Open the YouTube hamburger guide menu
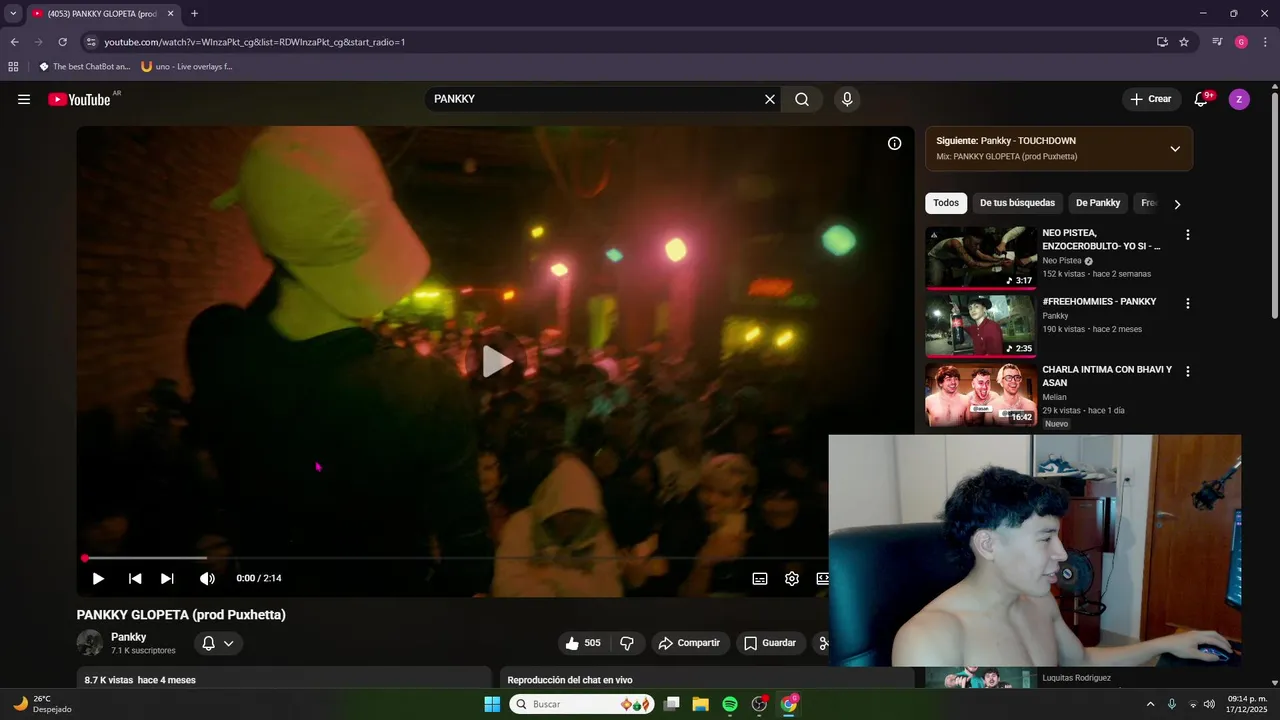Image resolution: width=1280 pixels, height=720 pixels. (x=24, y=99)
